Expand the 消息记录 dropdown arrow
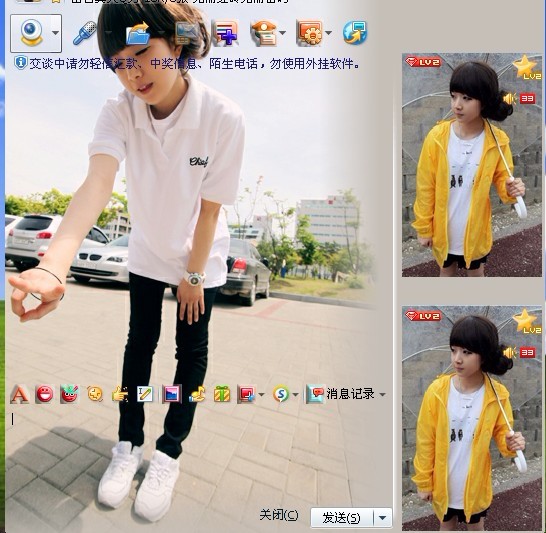The image size is (546, 533). tap(382, 395)
